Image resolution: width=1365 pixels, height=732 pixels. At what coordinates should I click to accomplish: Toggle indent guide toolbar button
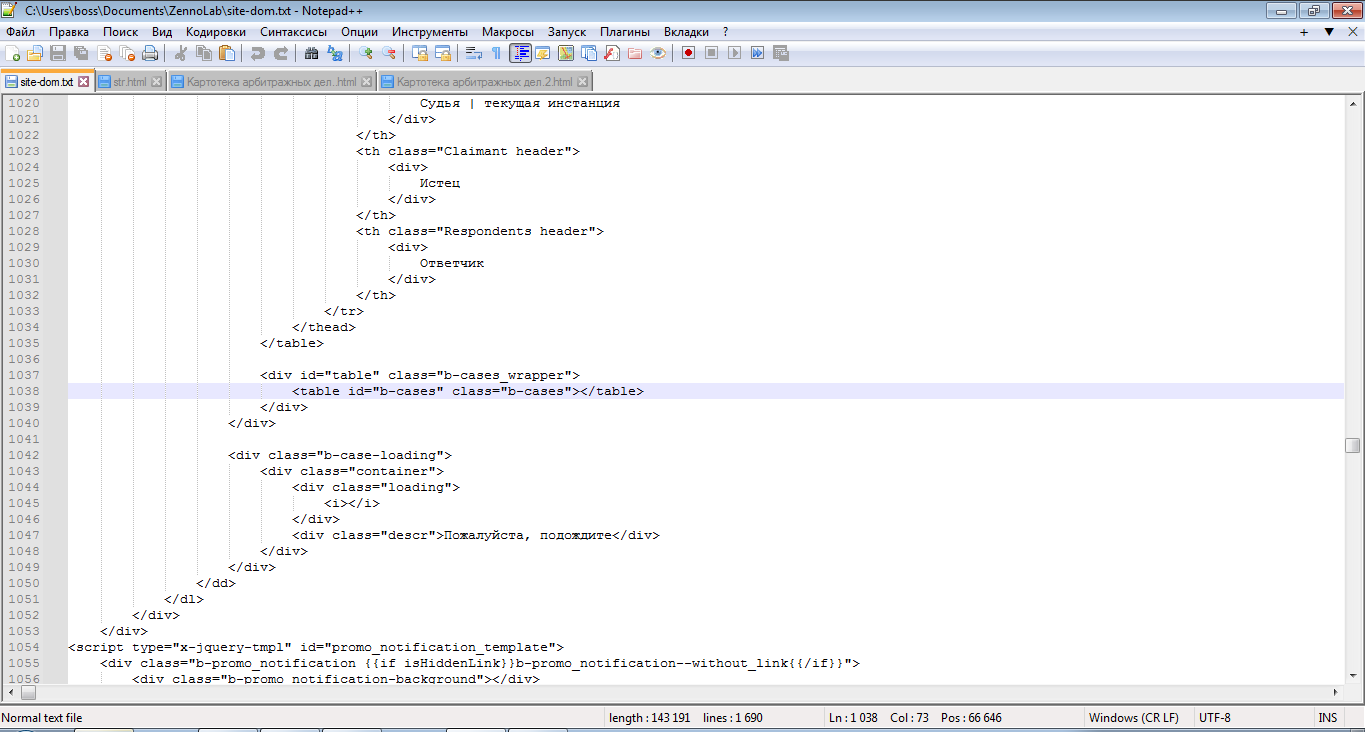click(x=520, y=53)
